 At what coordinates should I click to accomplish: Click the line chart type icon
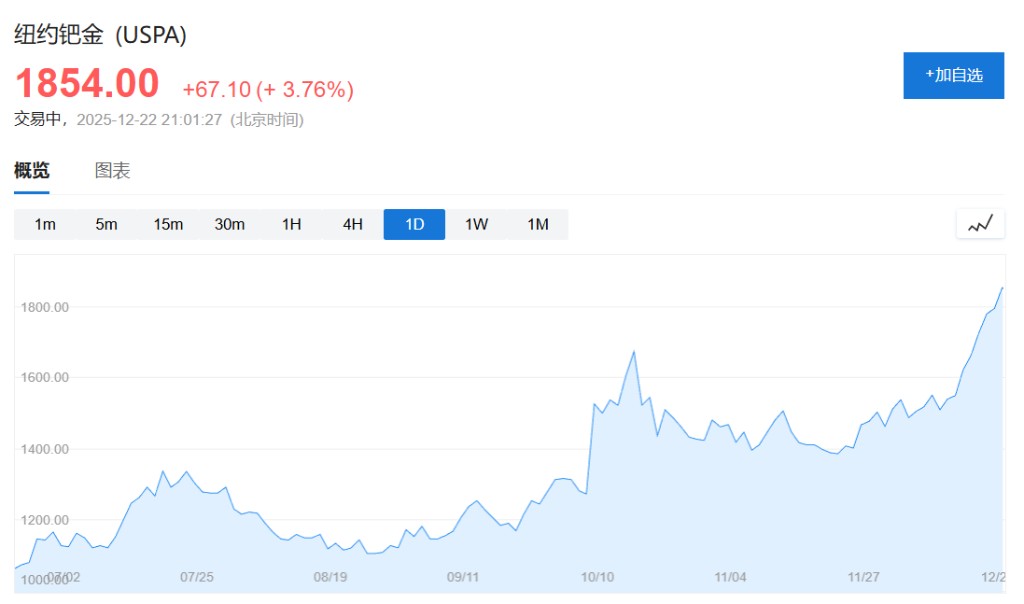pos(980,224)
